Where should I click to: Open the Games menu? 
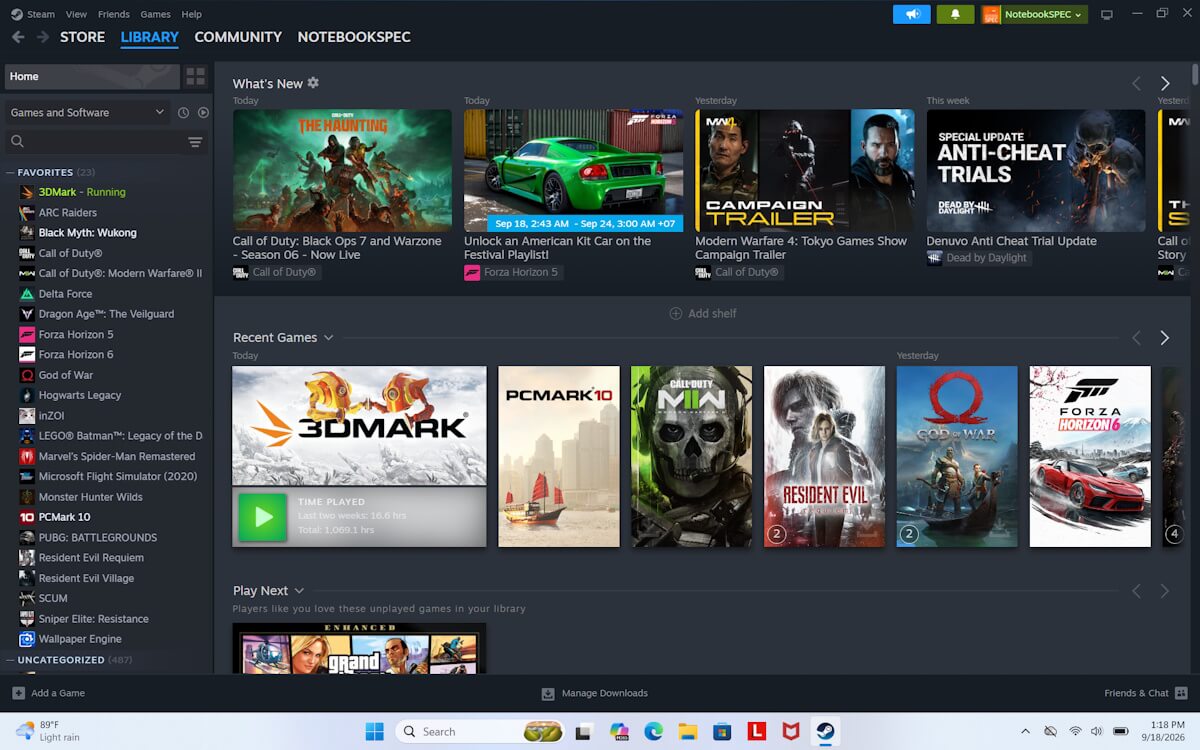click(155, 14)
